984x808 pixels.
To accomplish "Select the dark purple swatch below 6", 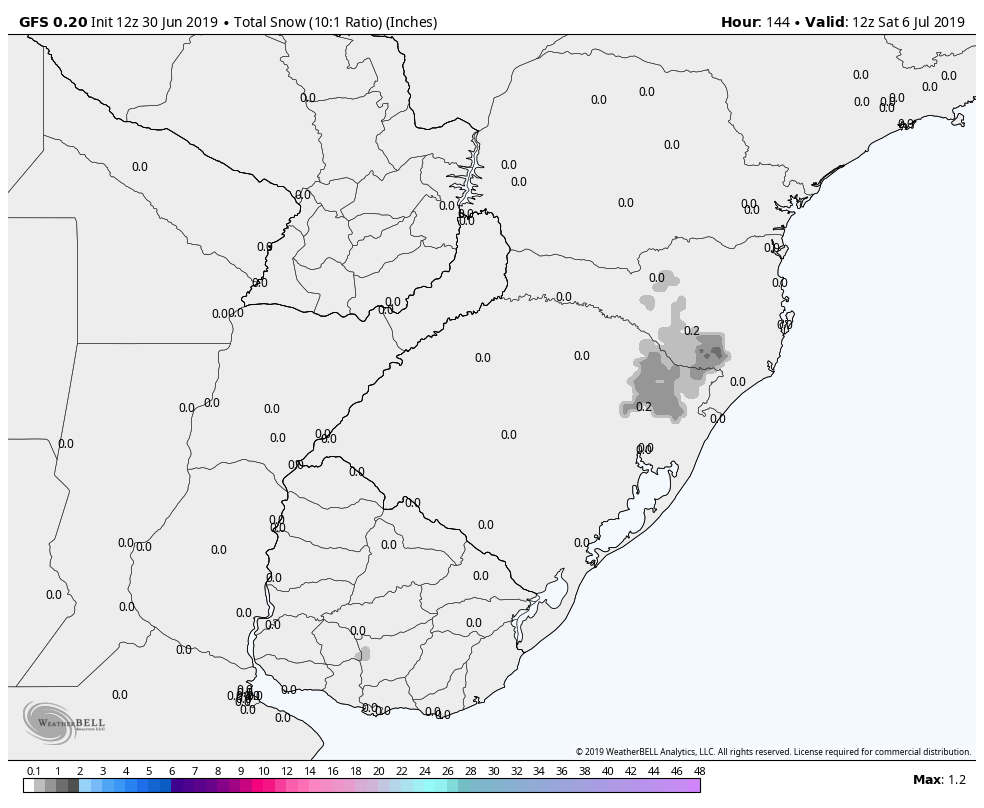I will [177, 785].
